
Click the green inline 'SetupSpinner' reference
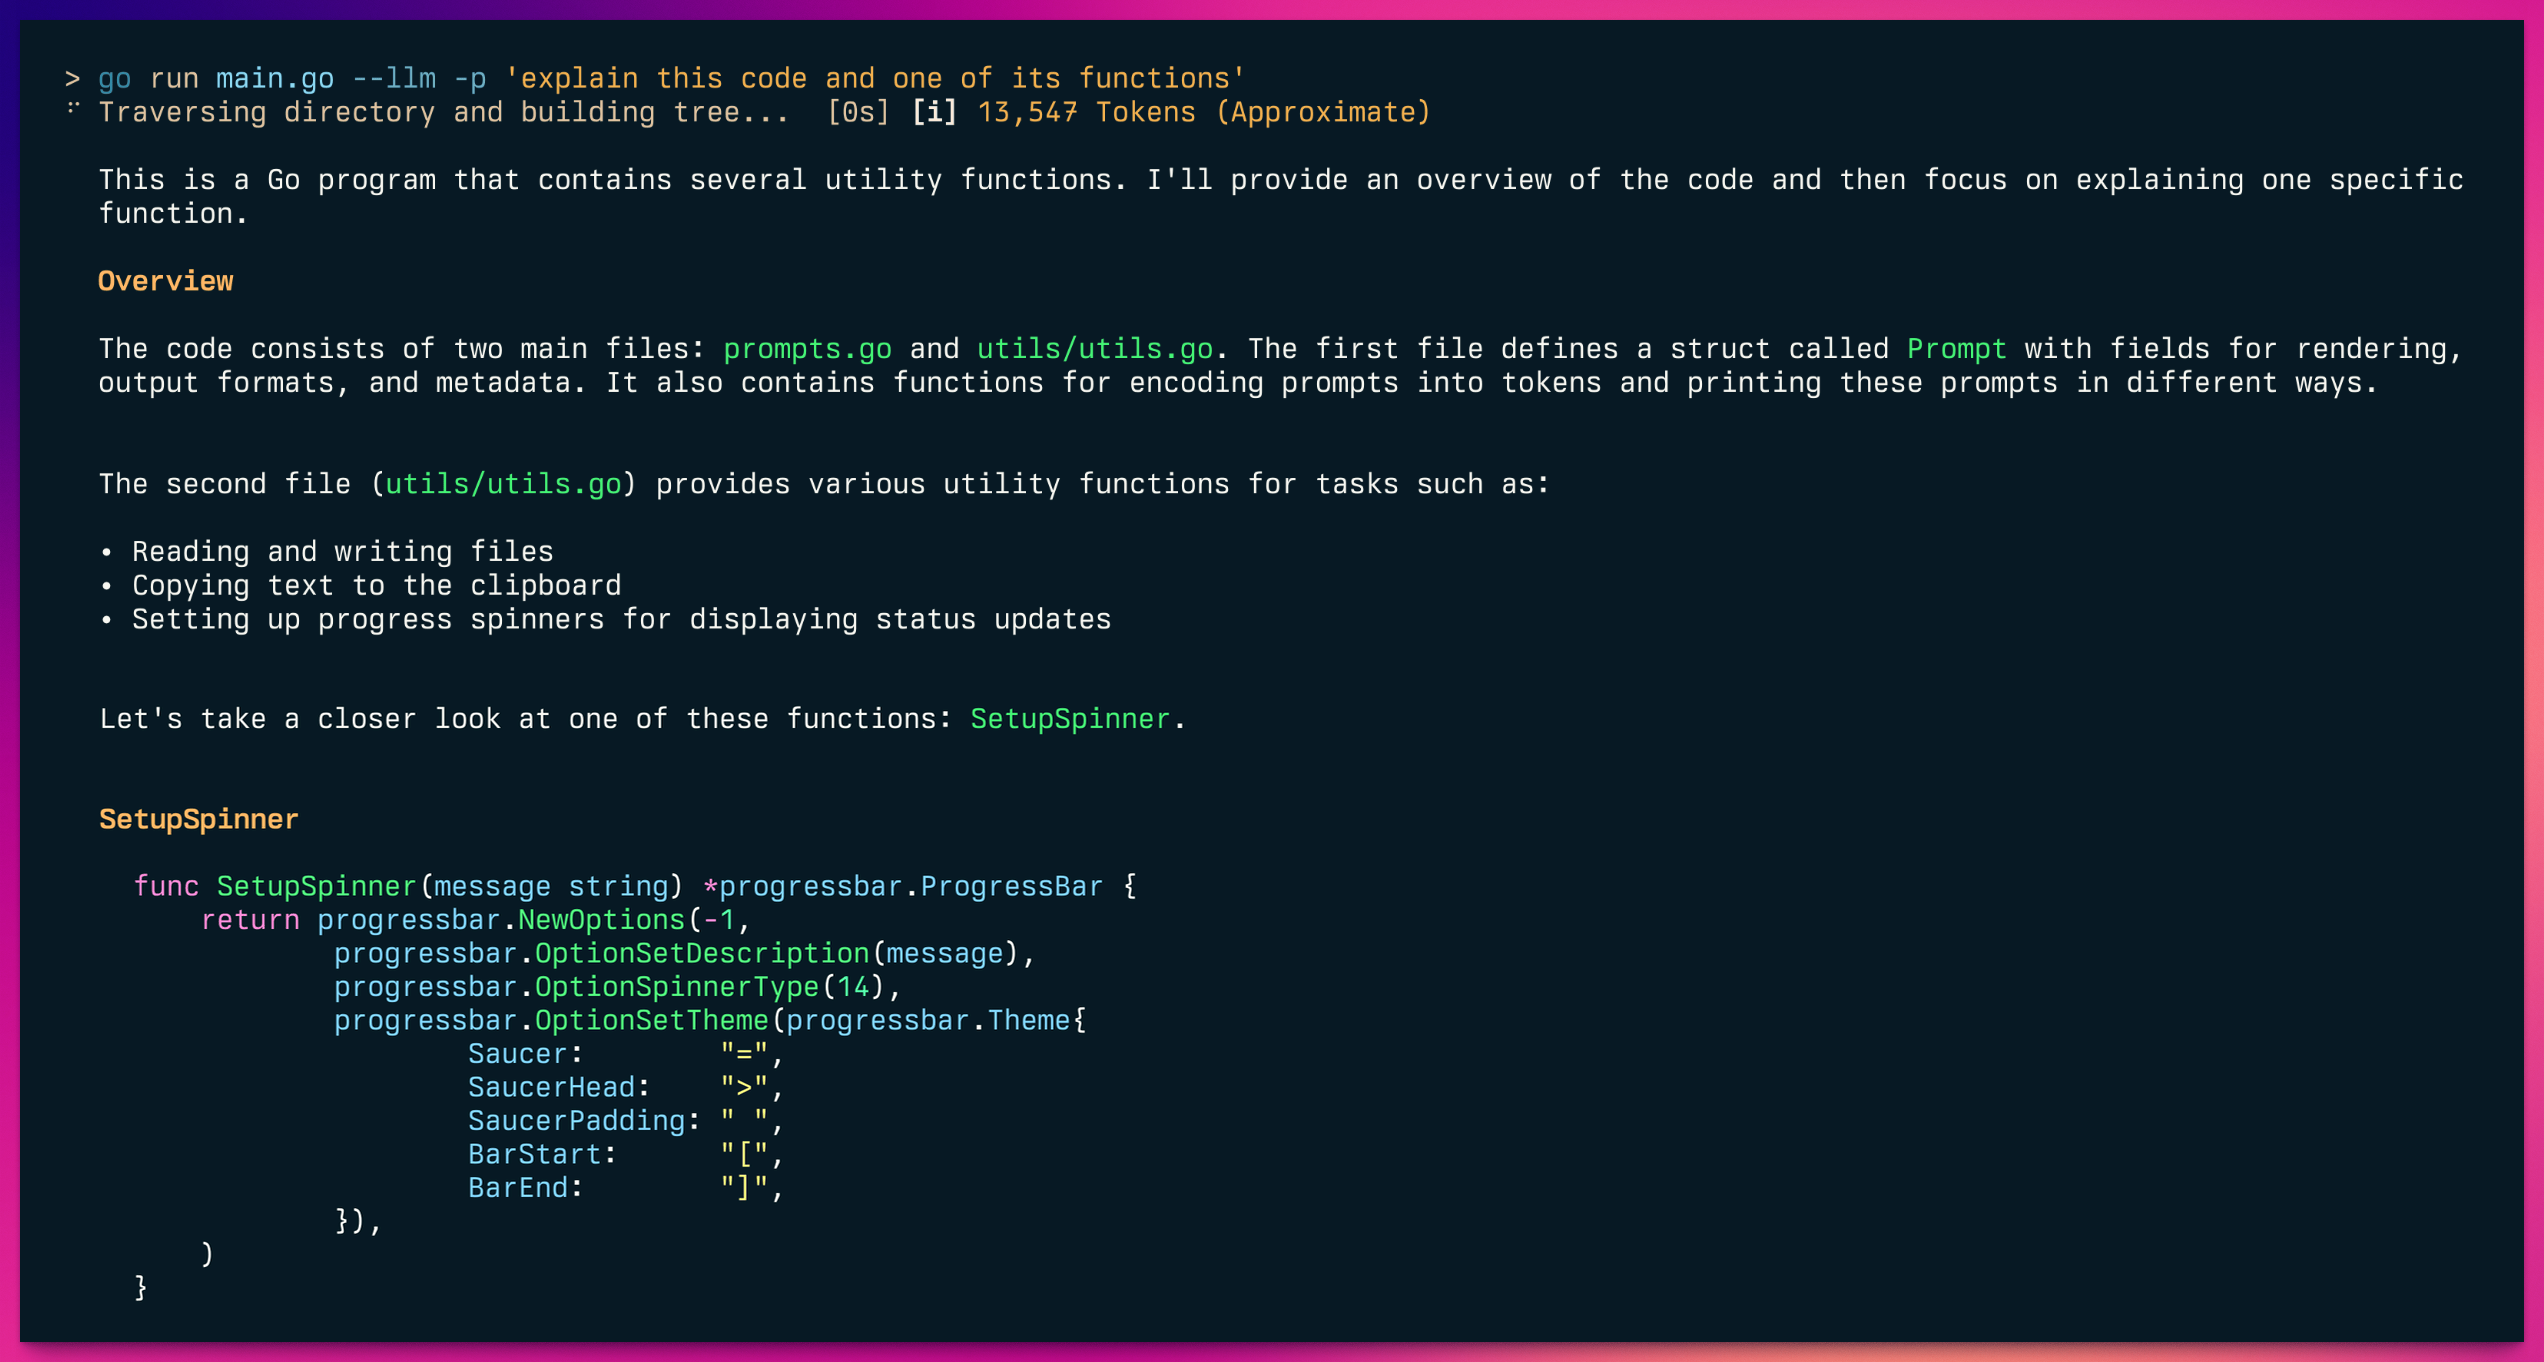[x=1069, y=719]
